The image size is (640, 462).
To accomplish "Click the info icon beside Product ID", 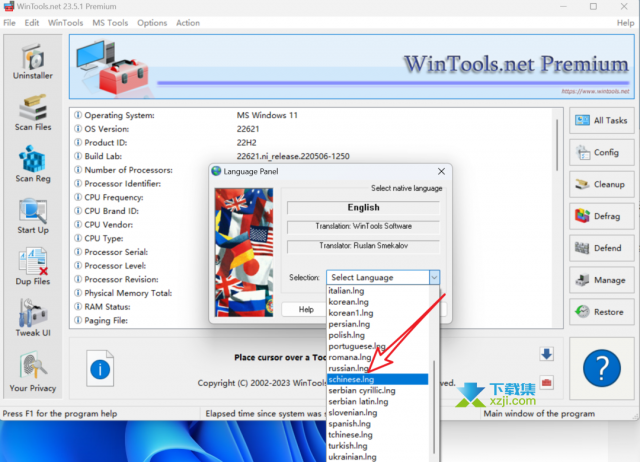I will [78, 142].
